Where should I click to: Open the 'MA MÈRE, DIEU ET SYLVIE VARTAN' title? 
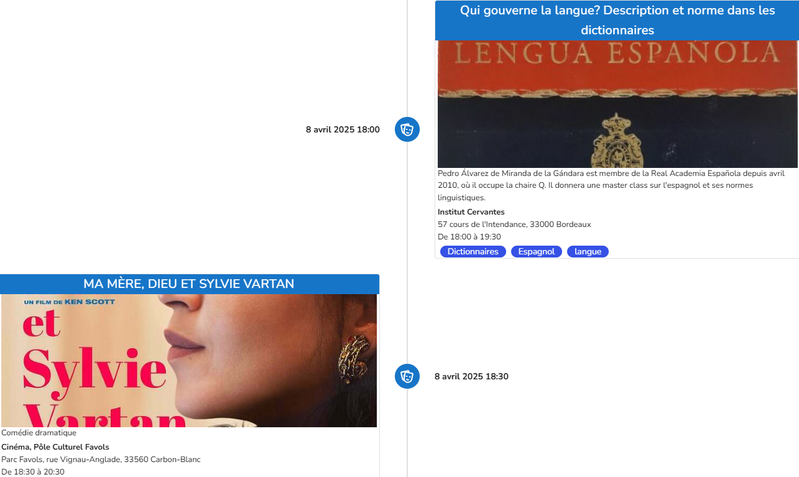(189, 284)
